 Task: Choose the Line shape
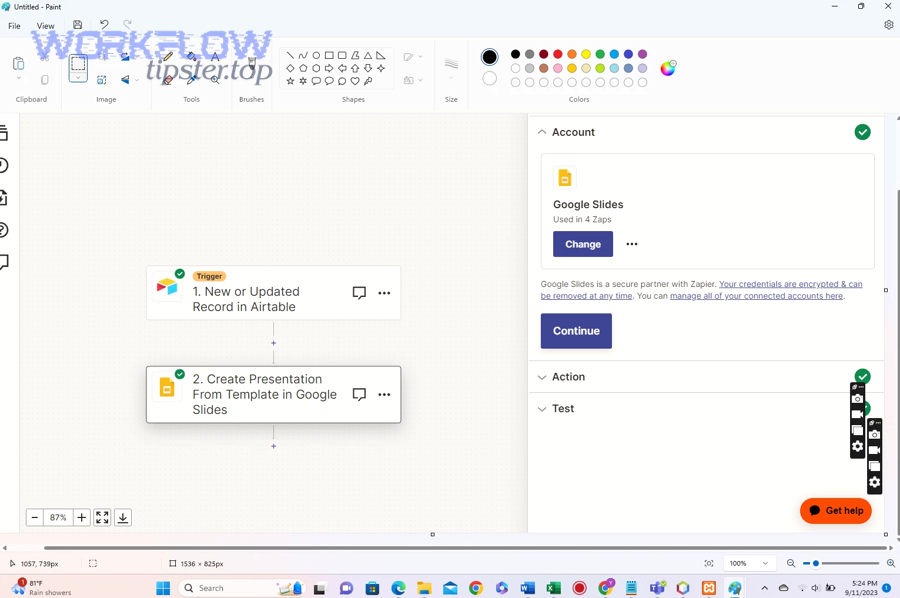pos(290,56)
